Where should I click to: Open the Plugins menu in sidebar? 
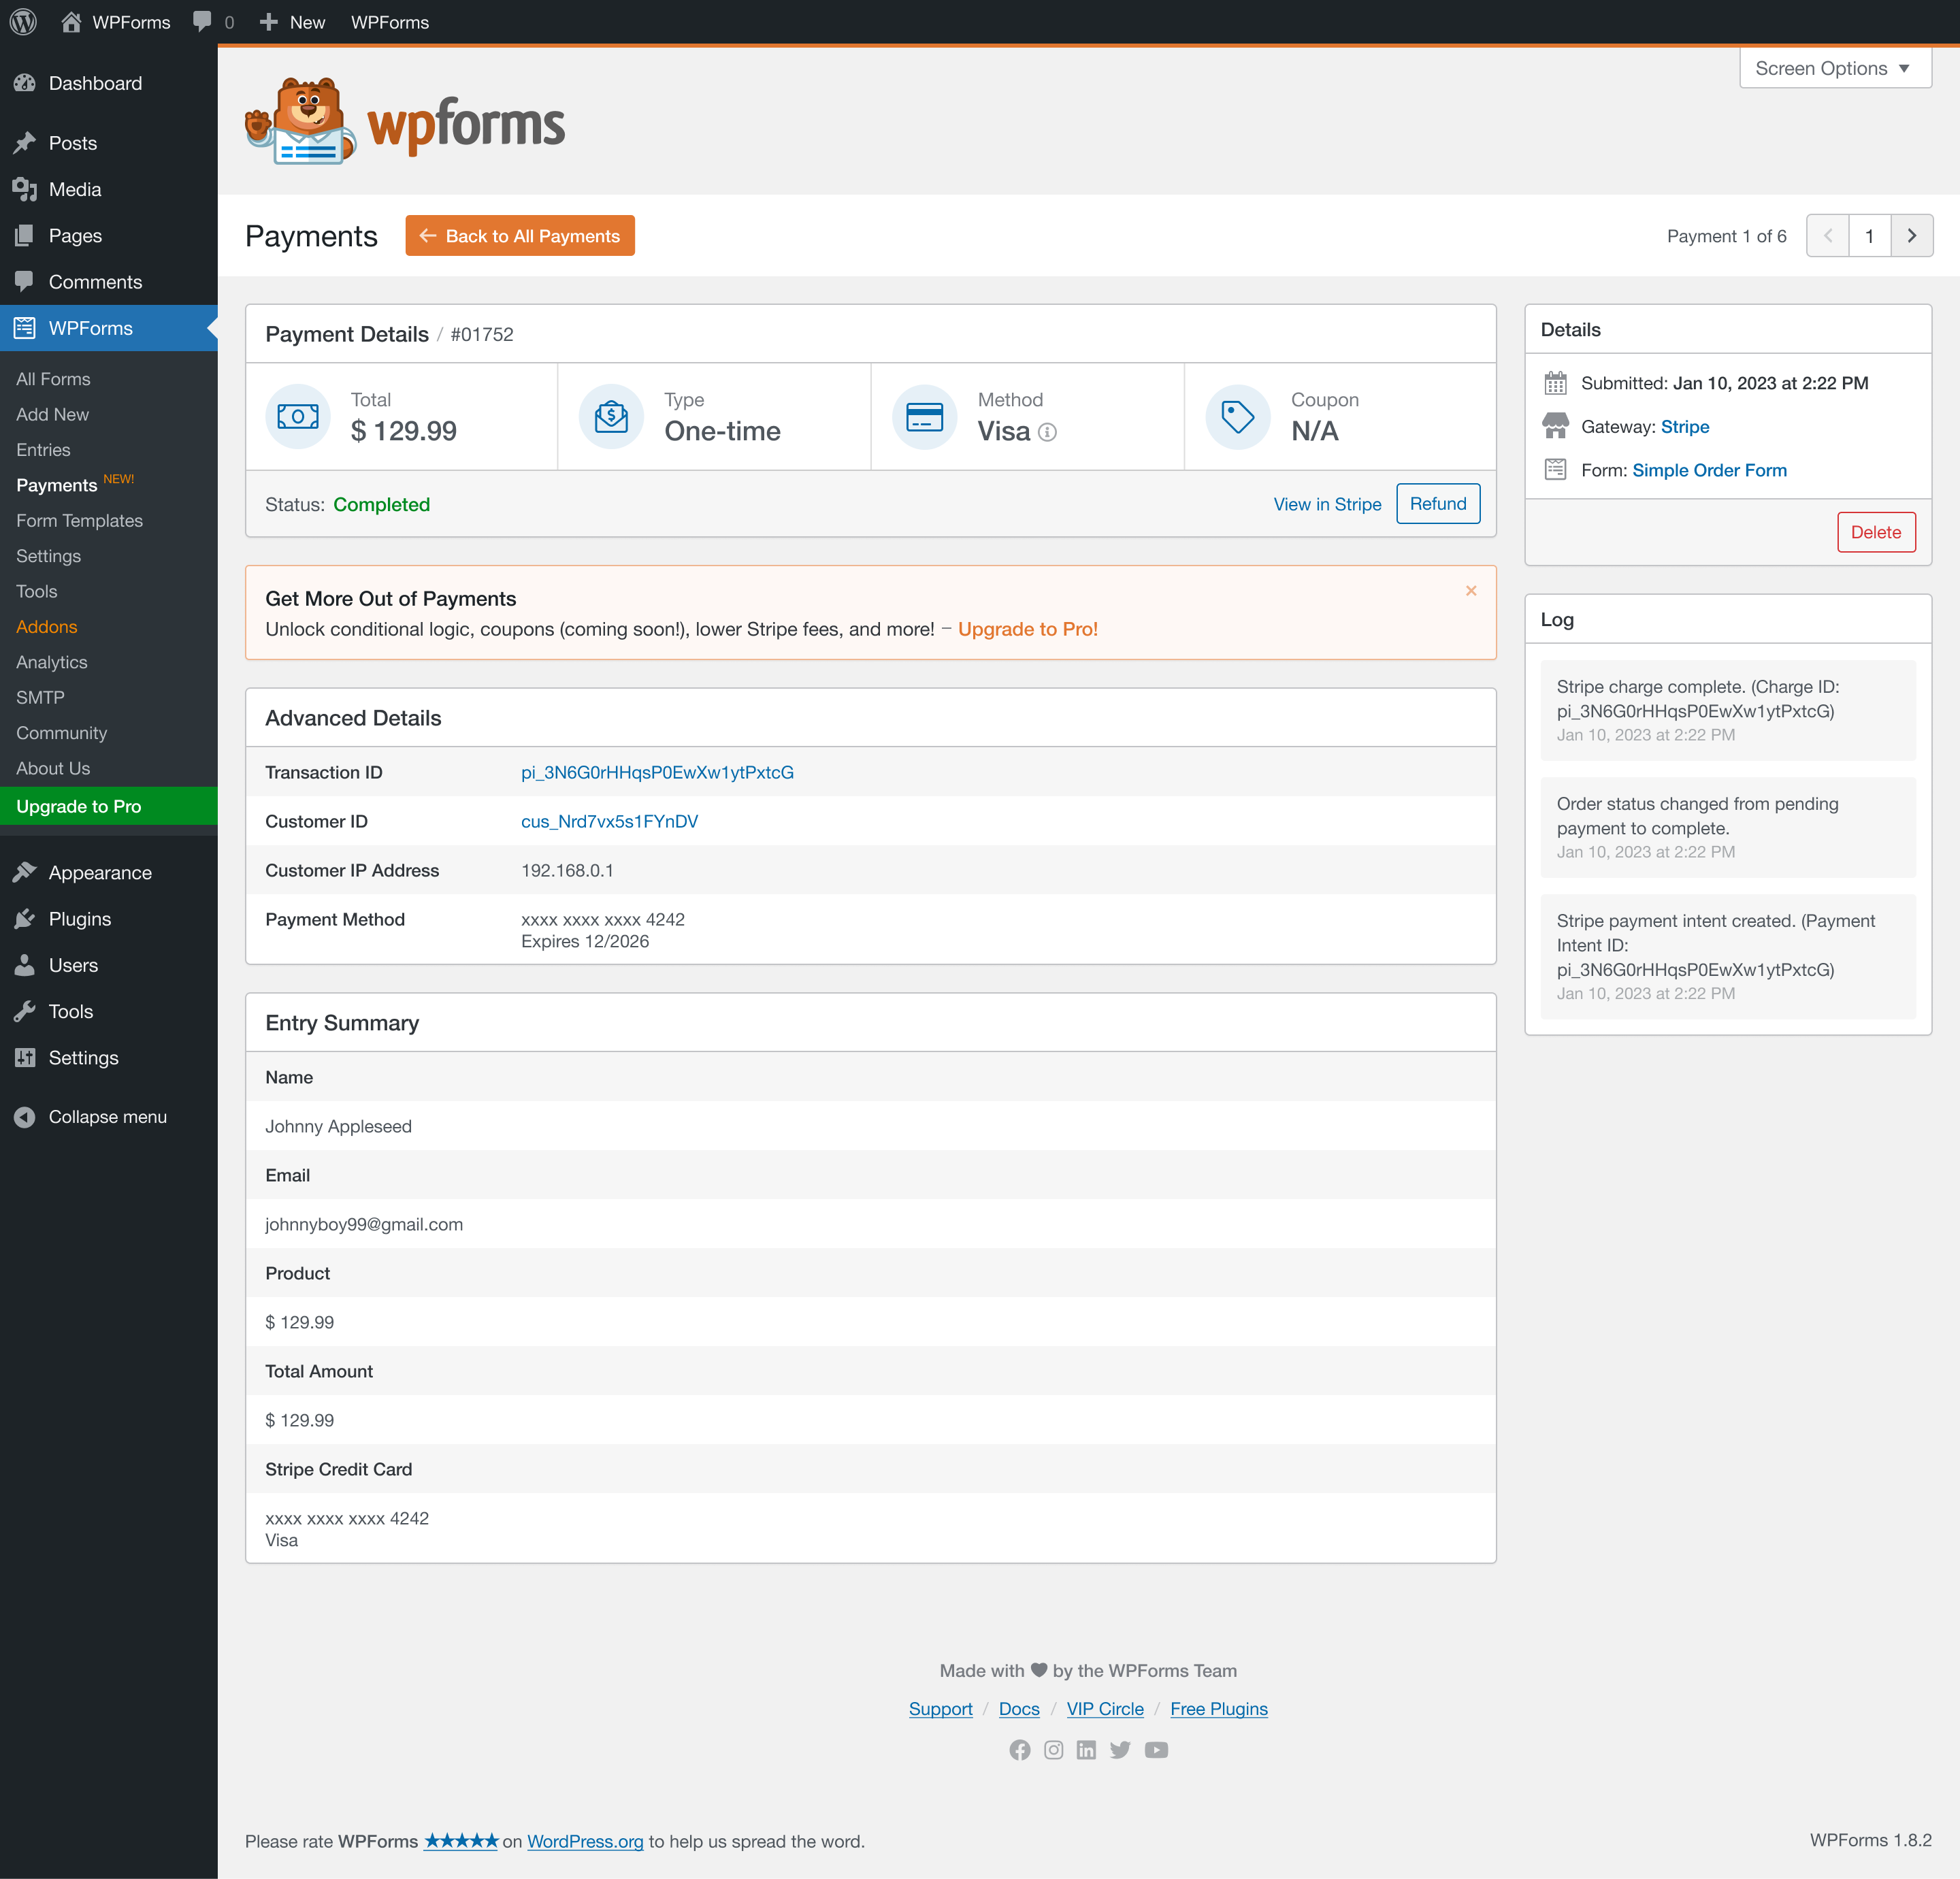[x=80, y=919]
